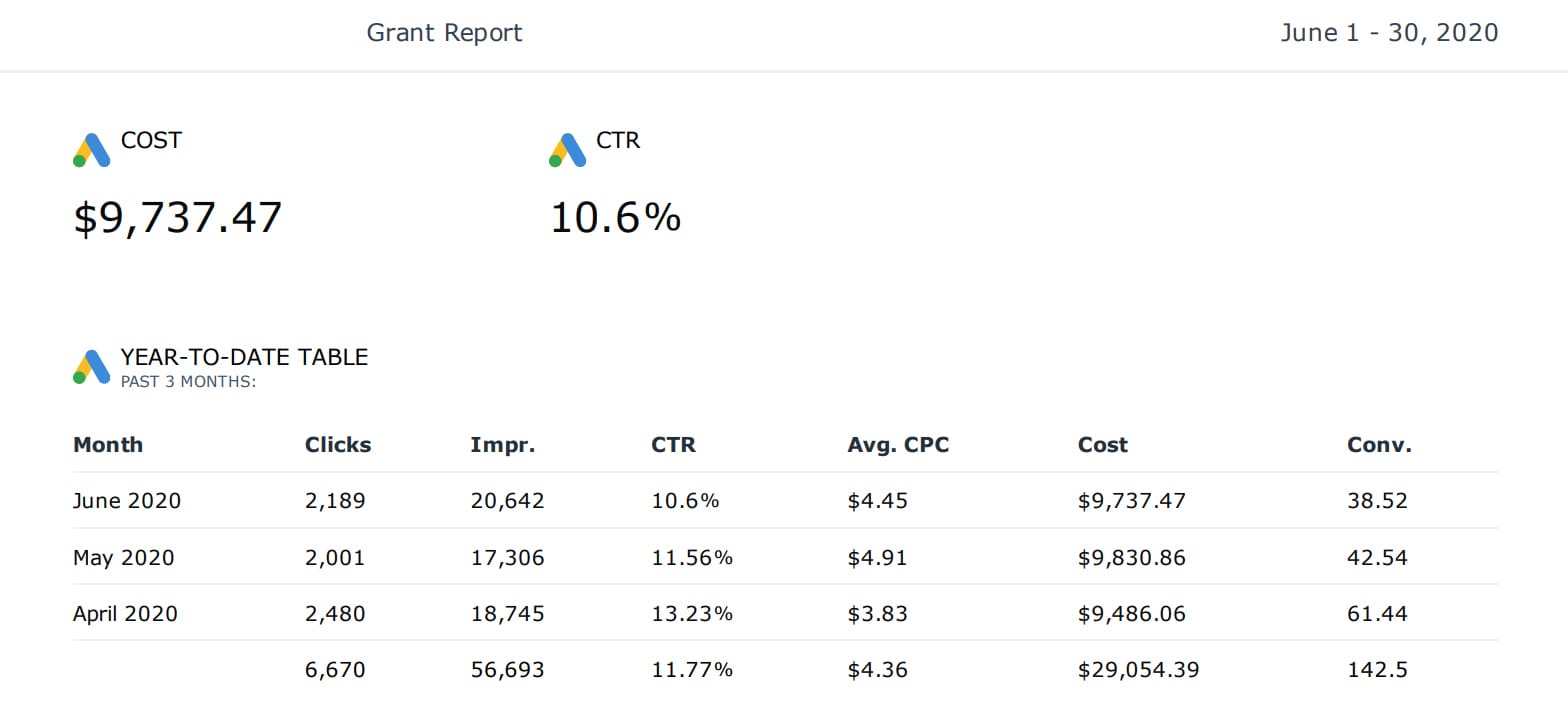Click the Conv. column header
Image resolution: width=1568 pixels, height=710 pixels.
1379,445
